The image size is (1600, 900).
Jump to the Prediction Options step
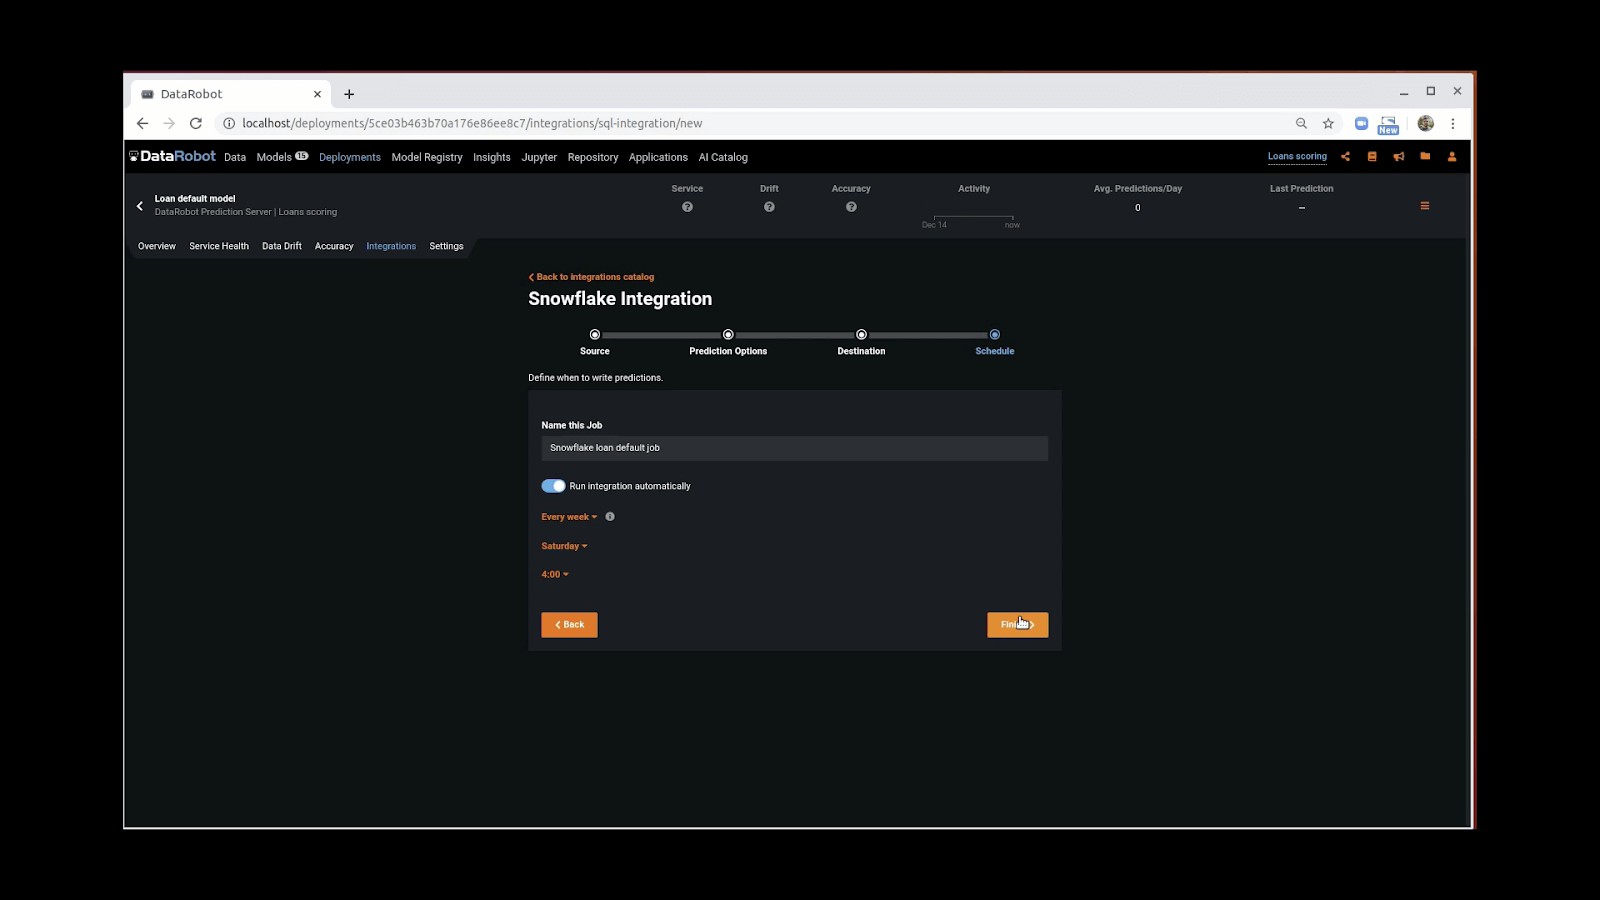(728, 335)
